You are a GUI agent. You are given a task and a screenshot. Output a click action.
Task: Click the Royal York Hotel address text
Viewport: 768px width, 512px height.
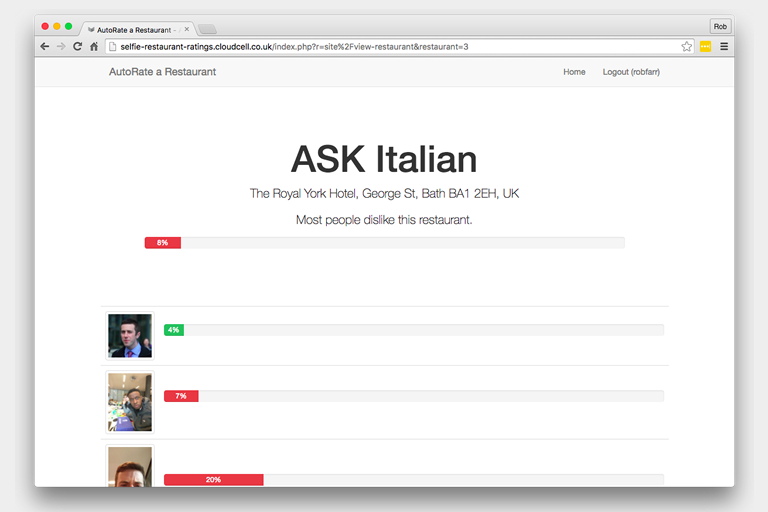pos(384,194)
